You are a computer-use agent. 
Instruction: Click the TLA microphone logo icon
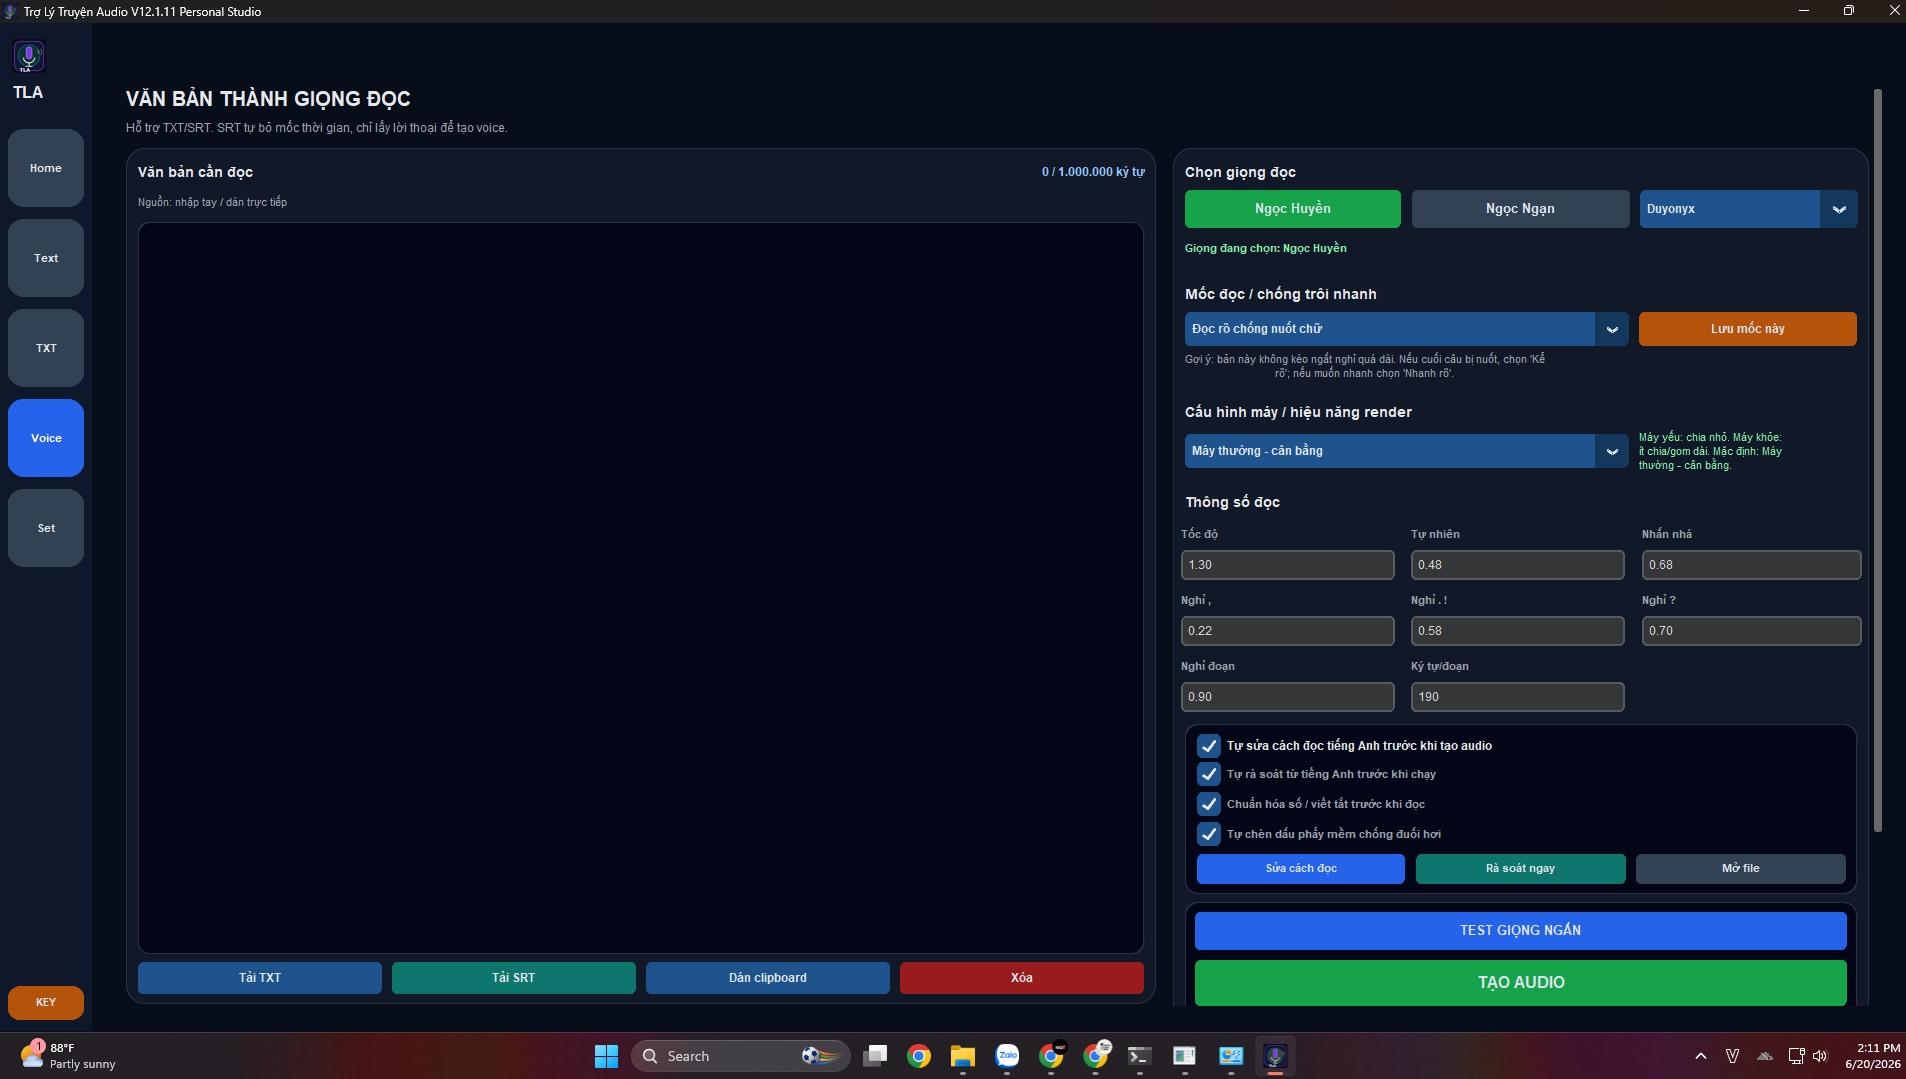coord(28,56)
